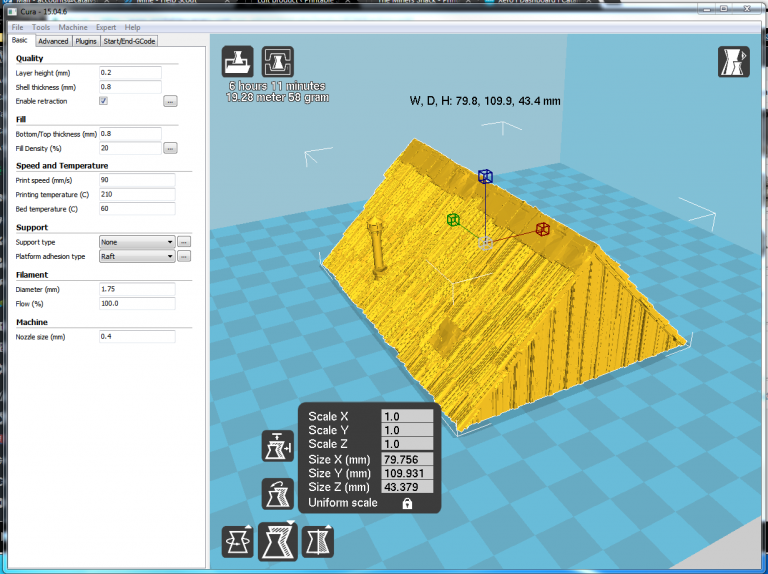Viewport: 768px width, 574px height.
Task: Open the View mode icon
Action: pos(733,61)
